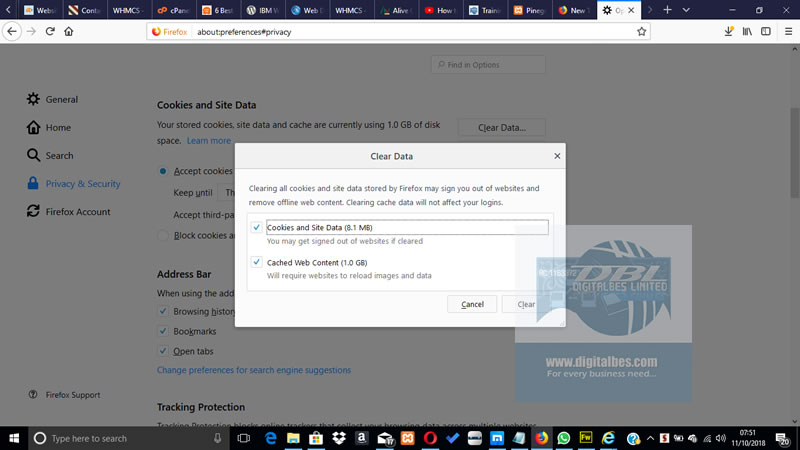The image size is (800, 450).
Task: Click the cPanel tab favicon
Action: click(x=162, y=10)
